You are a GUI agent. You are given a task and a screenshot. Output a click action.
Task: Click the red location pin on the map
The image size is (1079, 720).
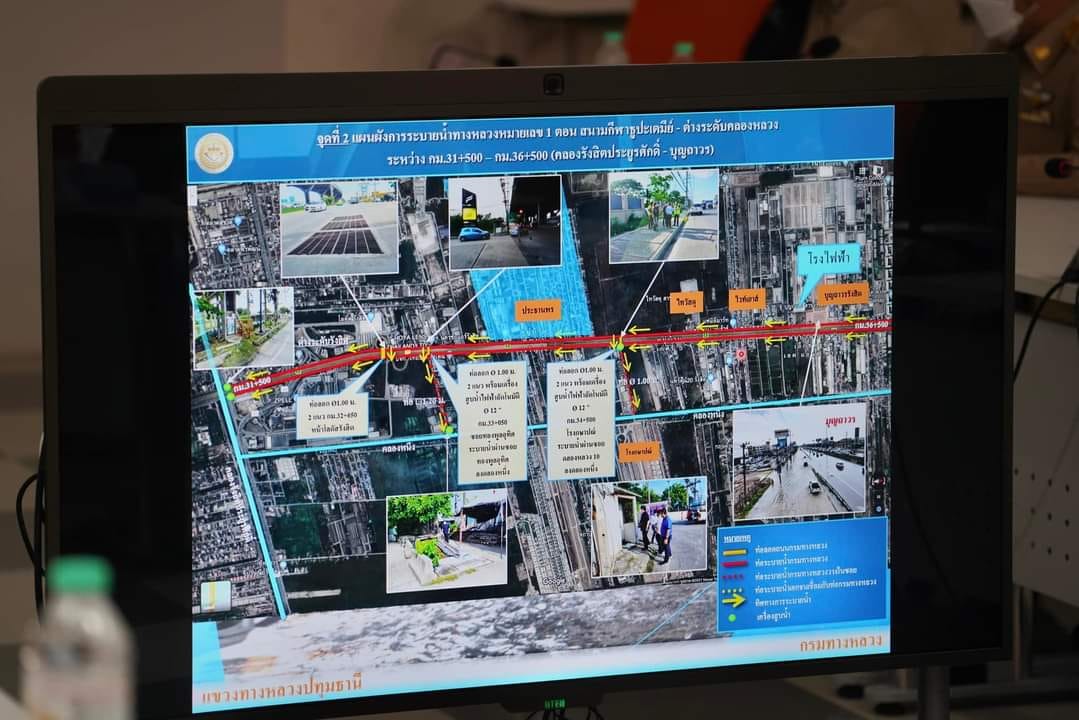pos(740,354)
